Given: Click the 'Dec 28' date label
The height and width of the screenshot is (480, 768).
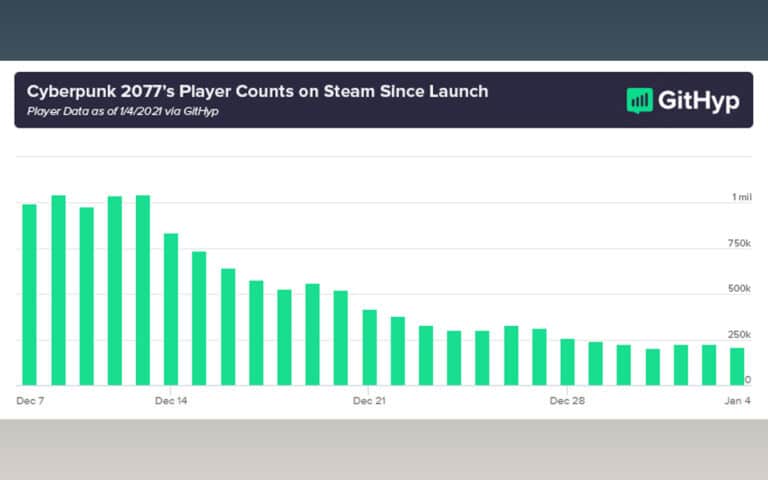Looking at the screenshot, I should point(567,400).
